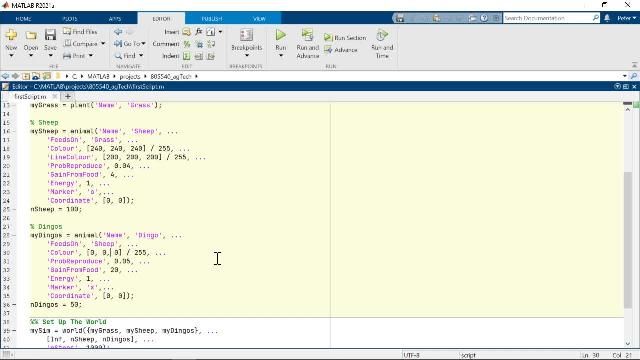Click the increase indent icon
Image resolution: width=640 pixels, height=360 pixels.
pyautogui.click(x=199, y=56)
